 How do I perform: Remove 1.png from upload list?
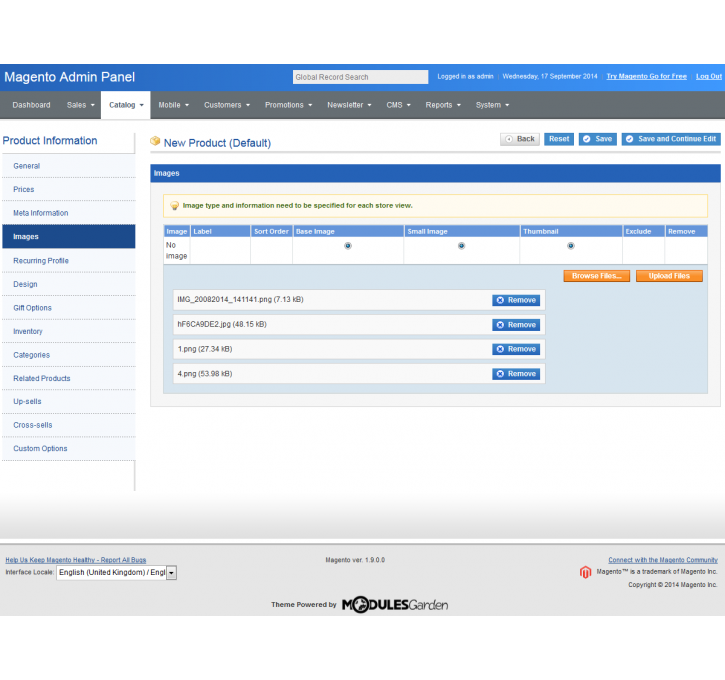point(516,349)
